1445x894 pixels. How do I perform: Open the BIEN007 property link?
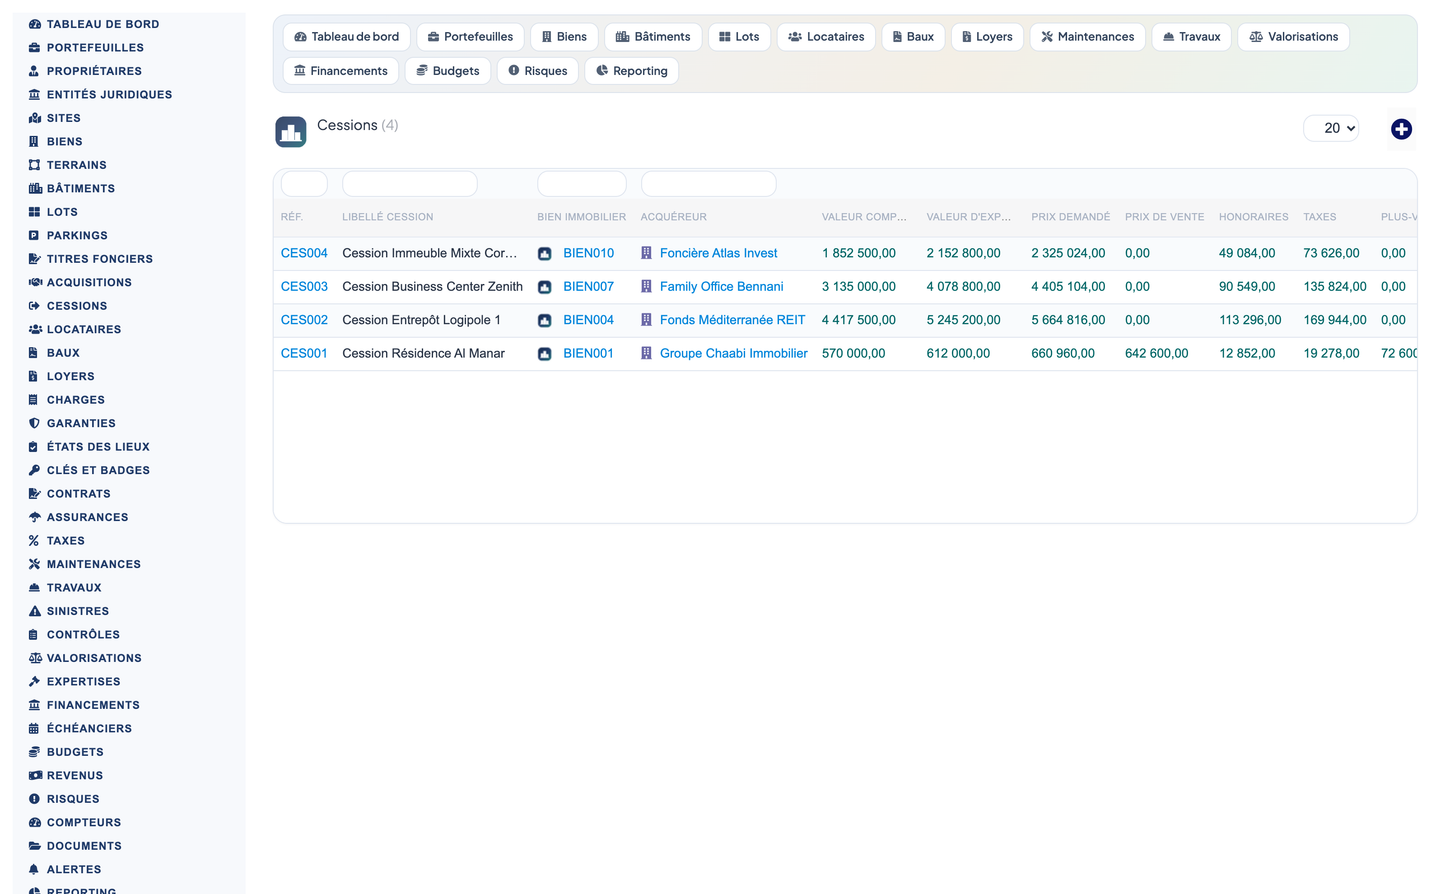click(x=588, y=287)
